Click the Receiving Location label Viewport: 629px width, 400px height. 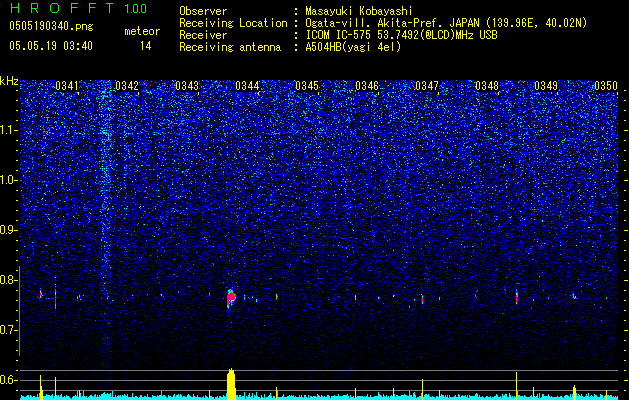[x=233, y=23]
